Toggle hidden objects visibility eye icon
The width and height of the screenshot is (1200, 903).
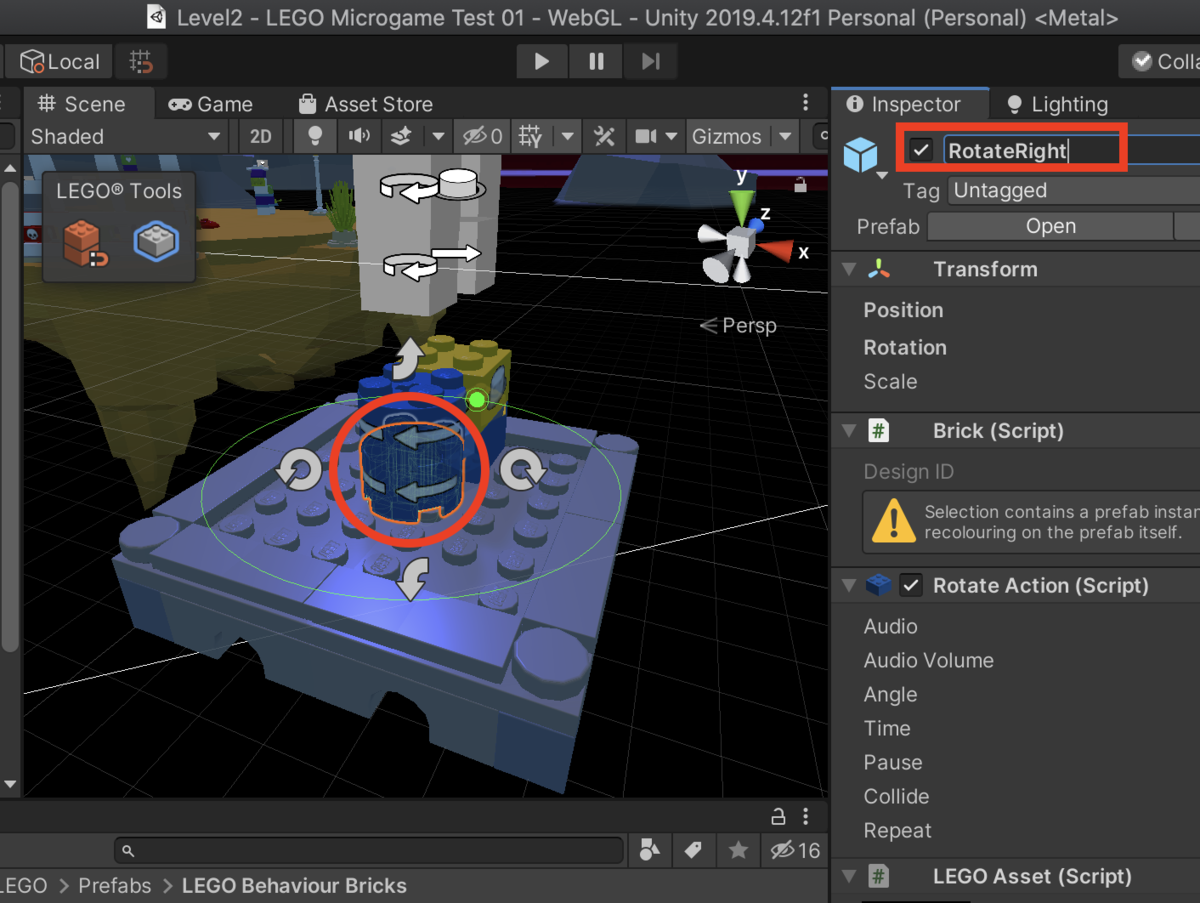pyautogui.click(x=483, y=137)
